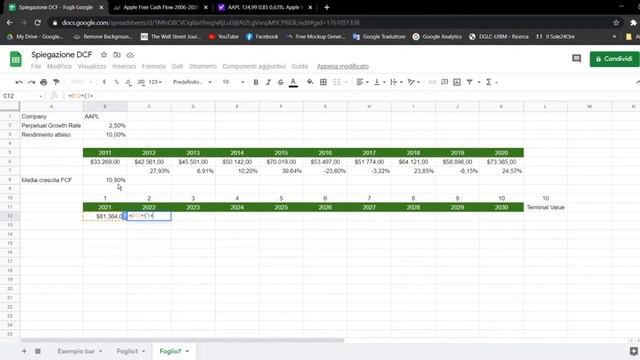This screenshot has width=640, height=360.
Task: Open the text rotation dropdown
Action: tap(413, 82)
